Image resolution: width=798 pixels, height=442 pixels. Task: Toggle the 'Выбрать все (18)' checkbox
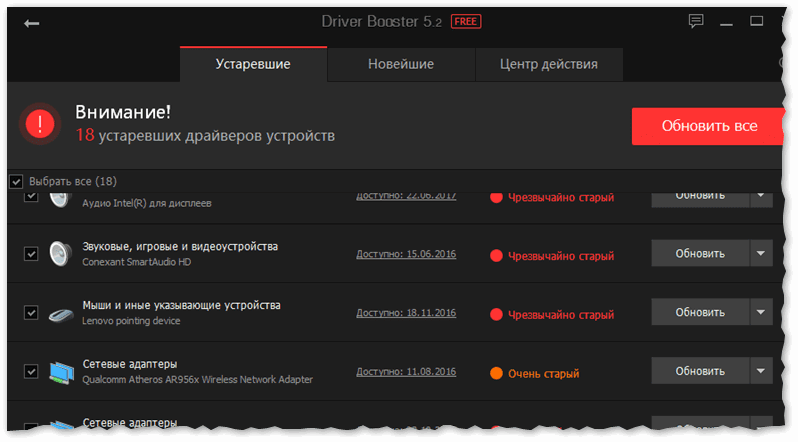coord(16,181)
